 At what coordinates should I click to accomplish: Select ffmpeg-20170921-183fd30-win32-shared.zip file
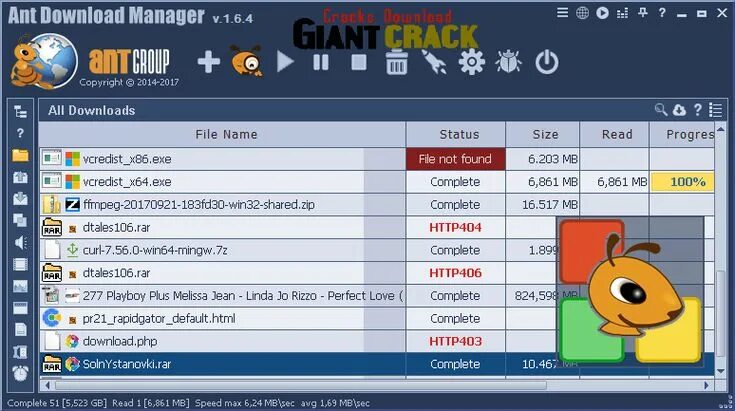[199, 205]
